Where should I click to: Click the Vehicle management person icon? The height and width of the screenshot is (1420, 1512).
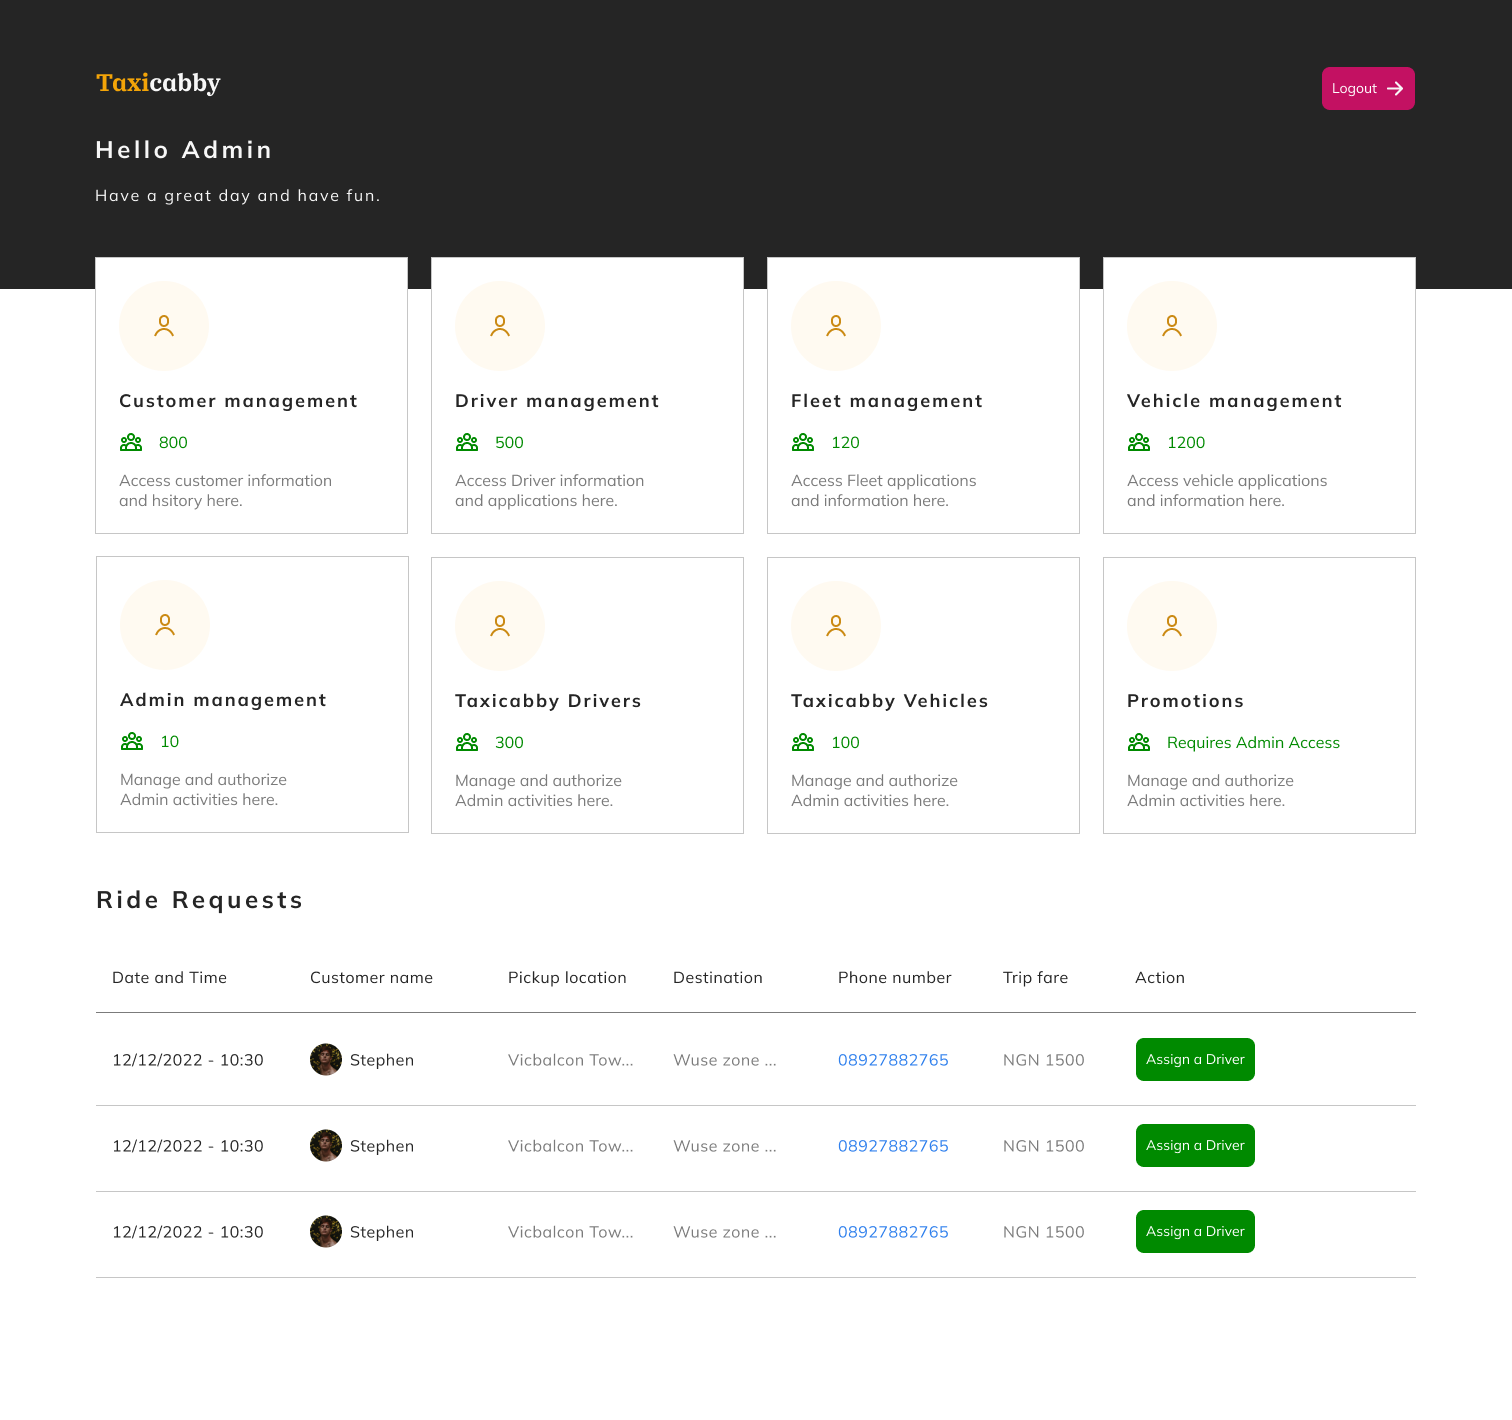[x=1171, y=325]
